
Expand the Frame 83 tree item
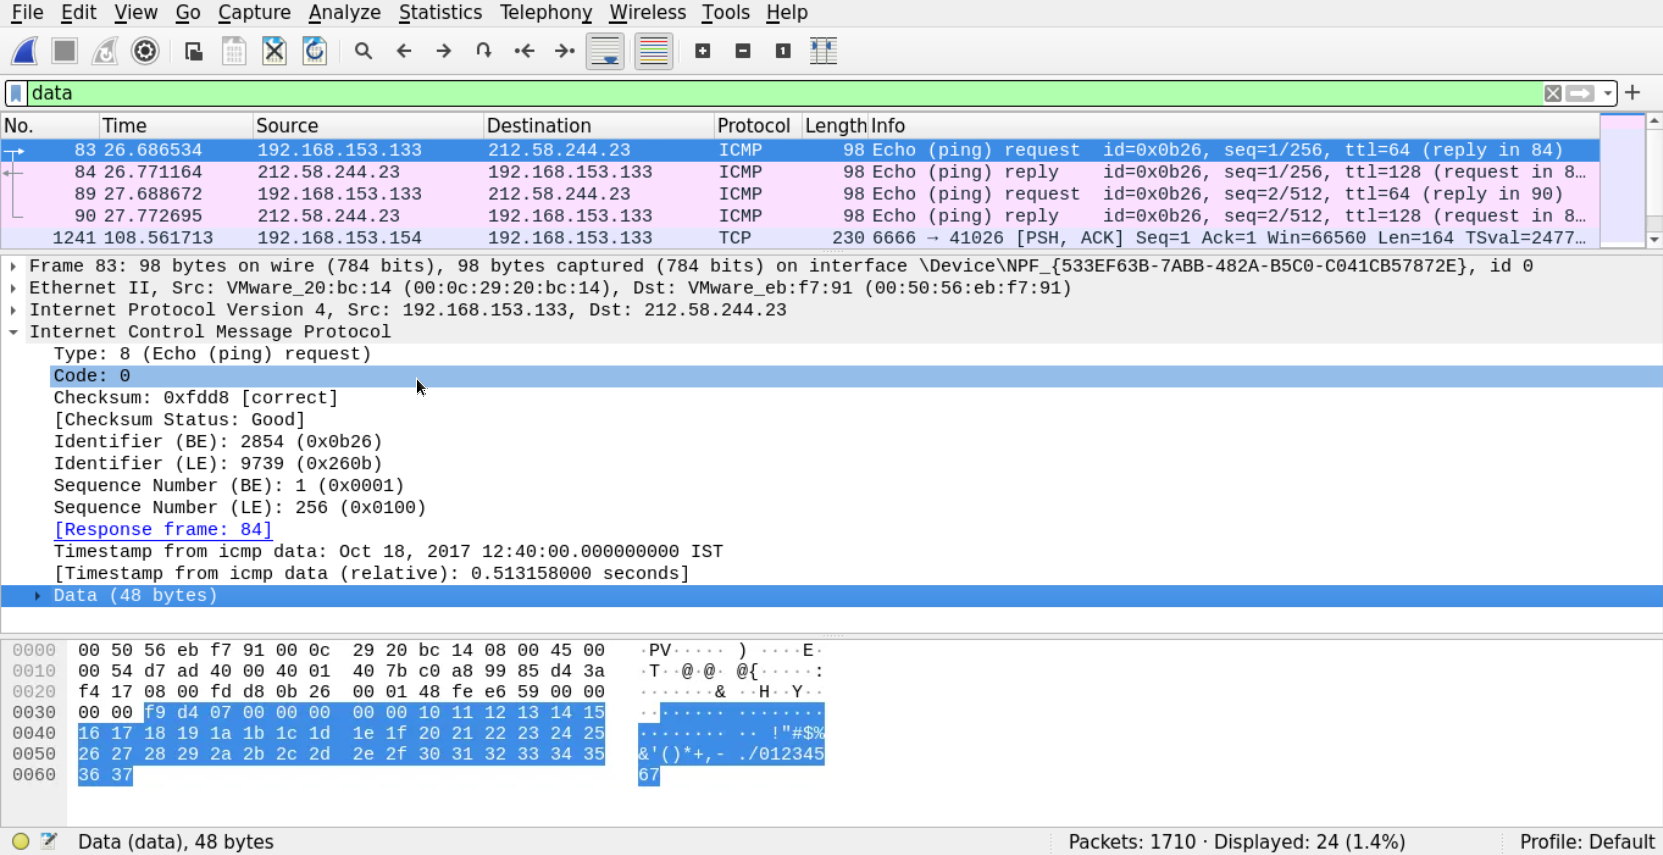click(13, 266)
